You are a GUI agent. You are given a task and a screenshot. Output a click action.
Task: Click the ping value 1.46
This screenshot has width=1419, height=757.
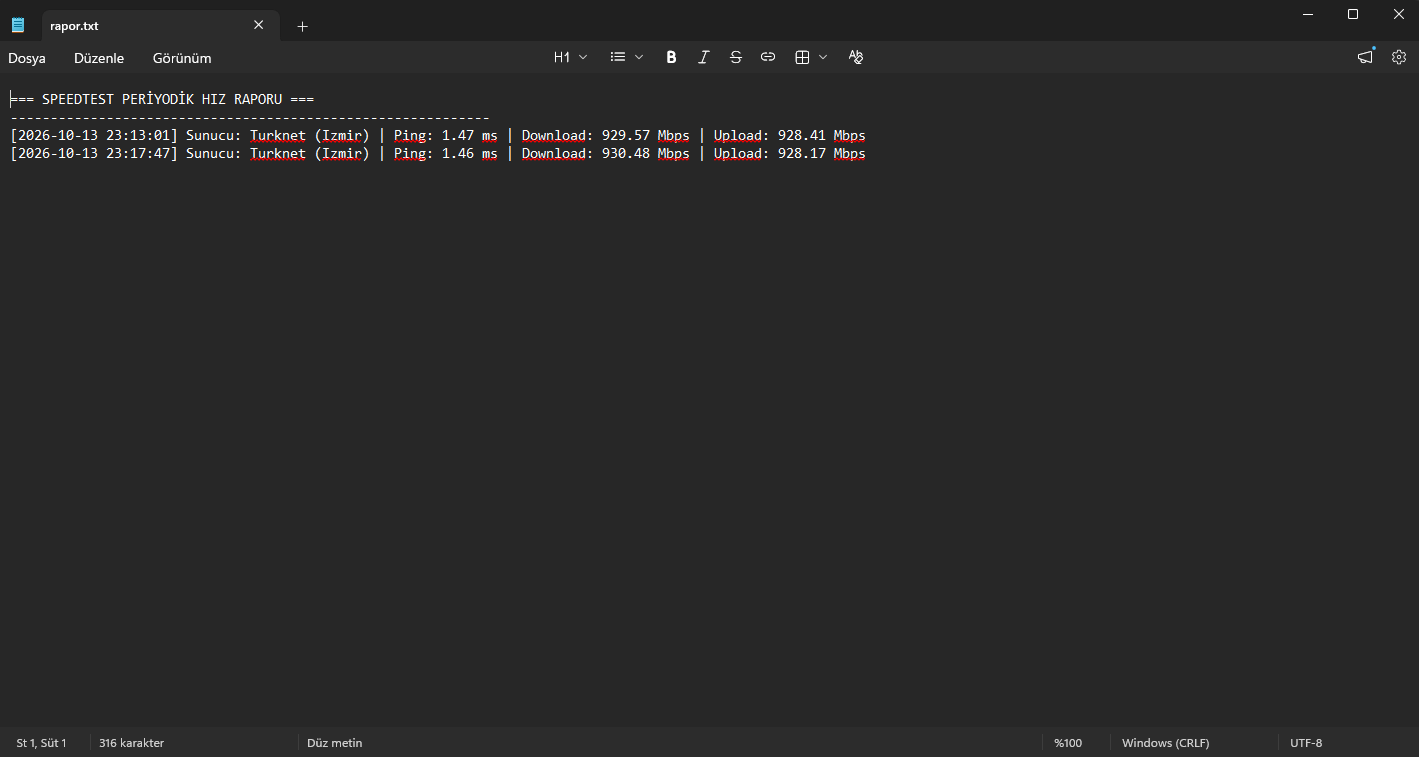click(x=458, y=153)
